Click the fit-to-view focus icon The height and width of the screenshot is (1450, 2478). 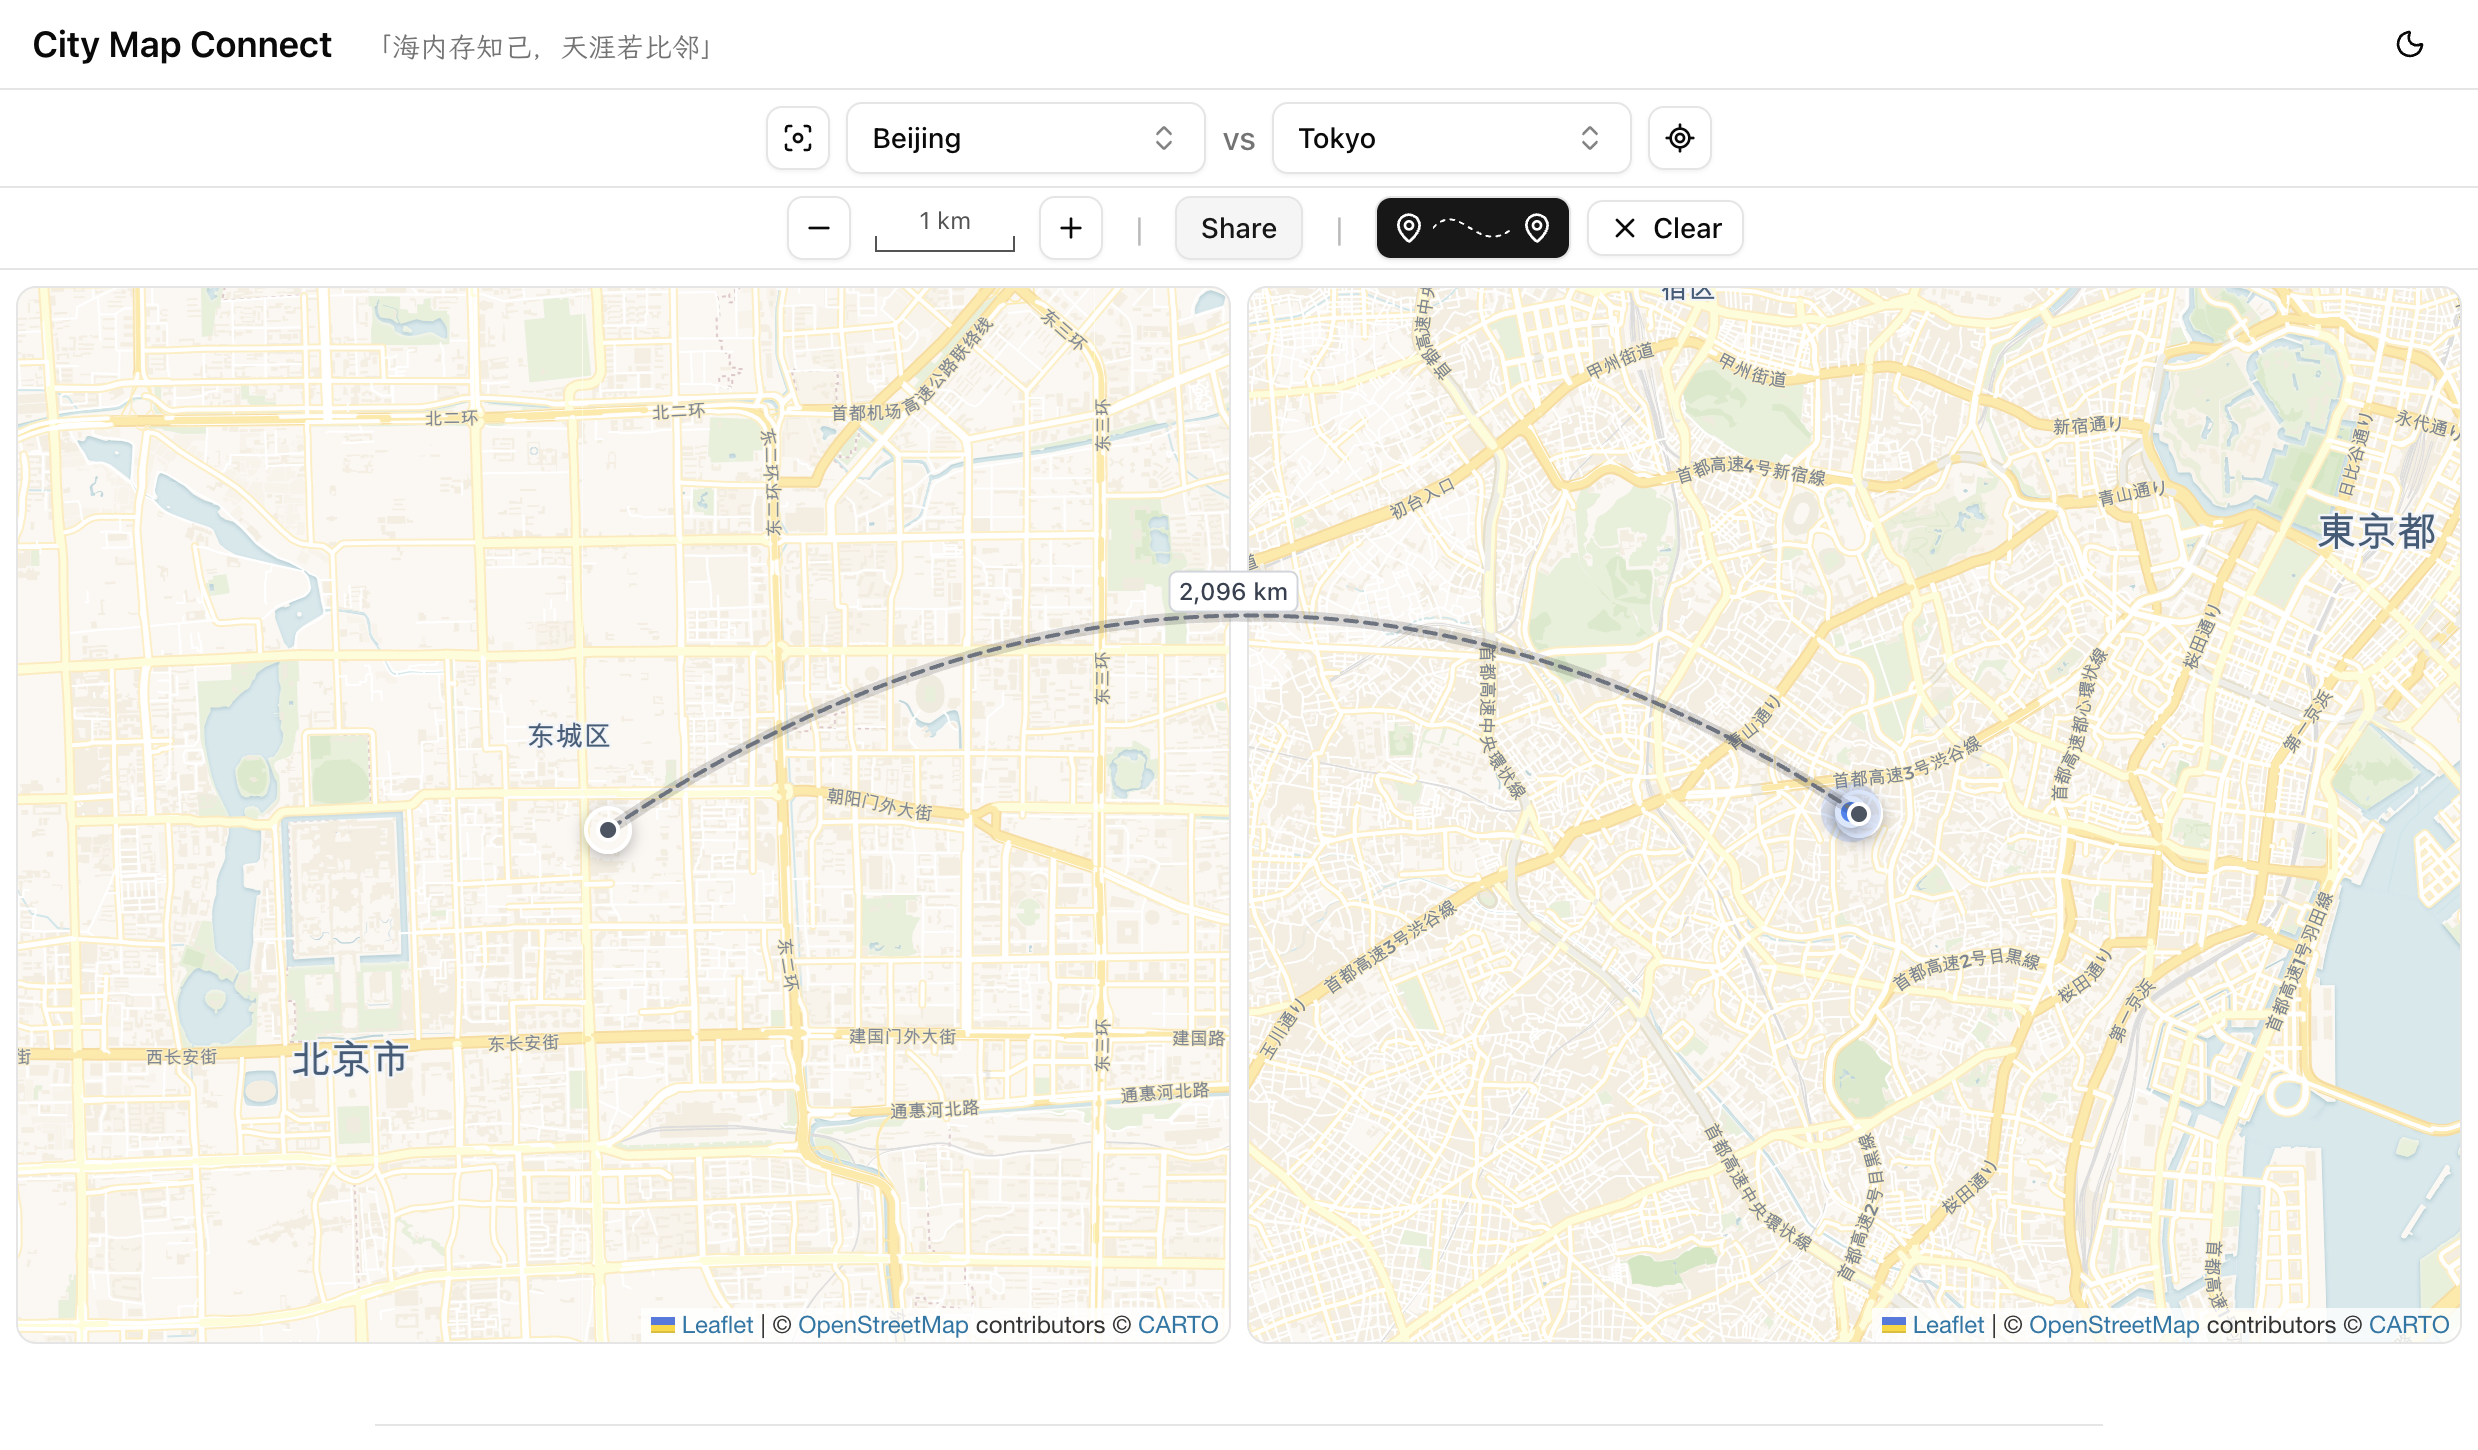tap(797, 138)
